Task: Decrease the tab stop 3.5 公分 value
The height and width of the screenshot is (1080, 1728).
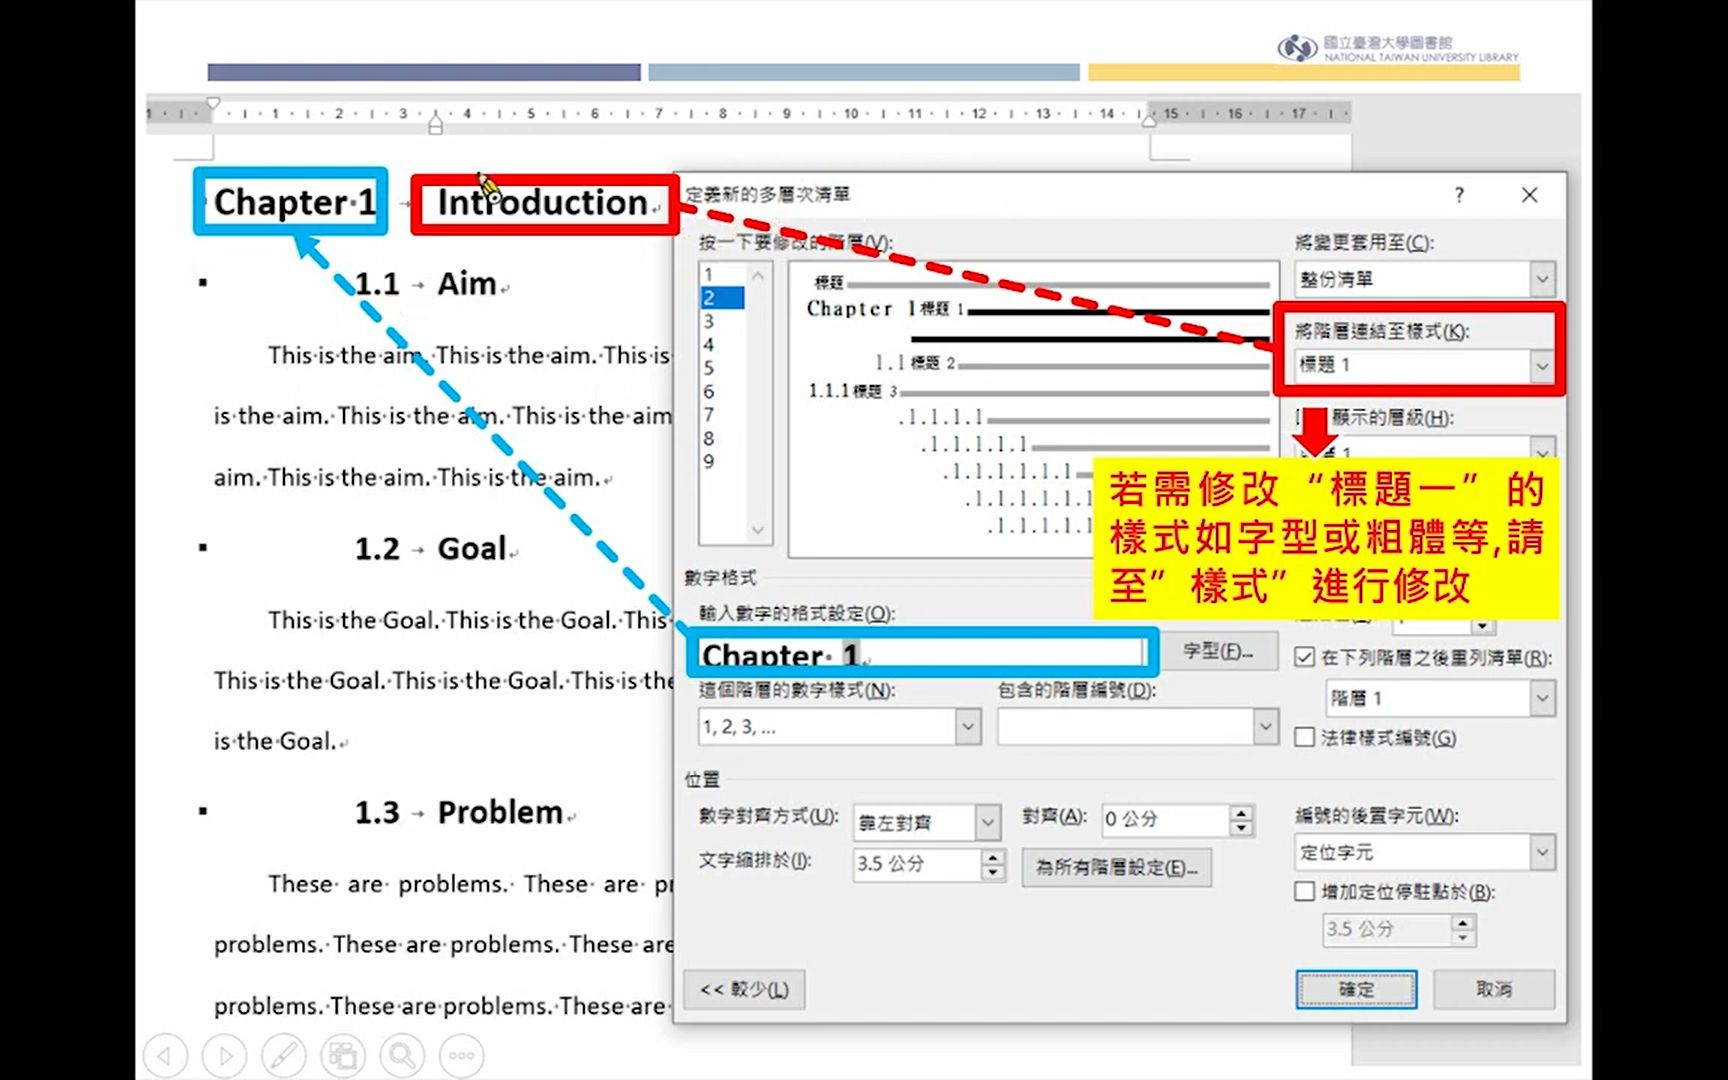Action: pos(1463,937)
